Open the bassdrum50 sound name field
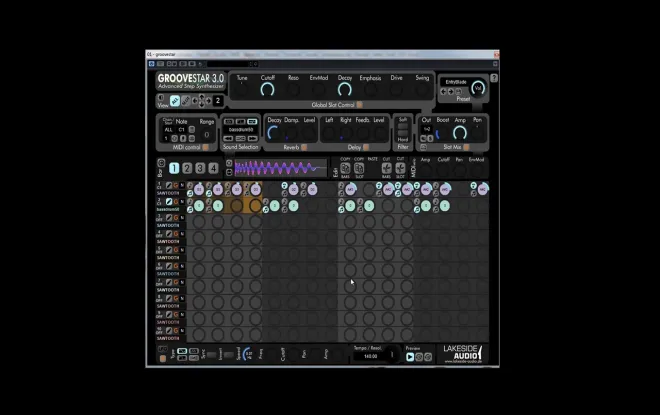Image resolution: width=660 pixels, height=415 pixels. click(x=241, y=130)
